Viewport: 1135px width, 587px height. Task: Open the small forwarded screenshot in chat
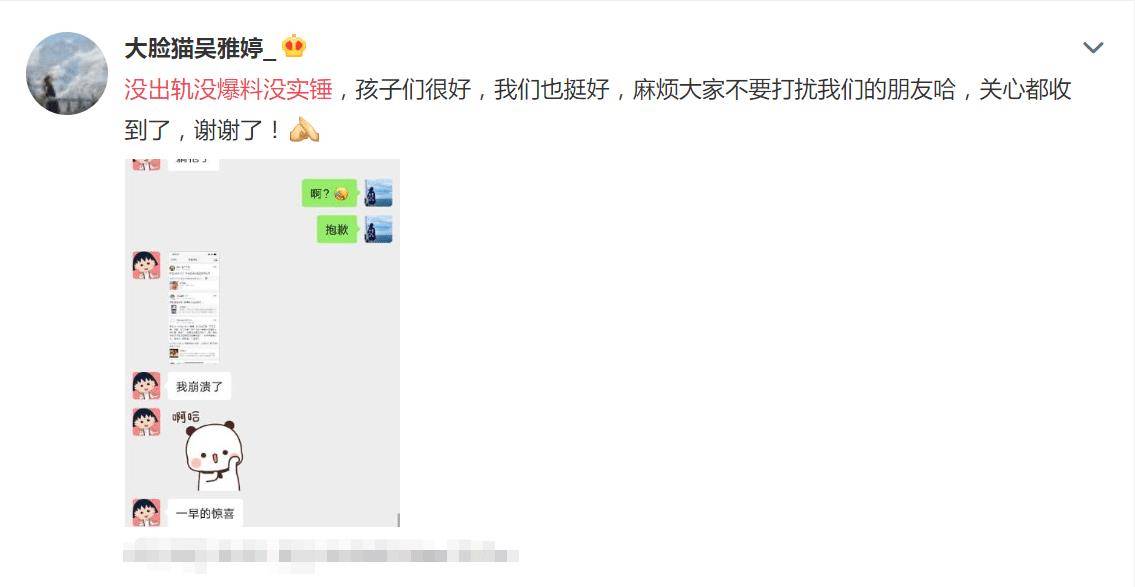click(194, 307)
